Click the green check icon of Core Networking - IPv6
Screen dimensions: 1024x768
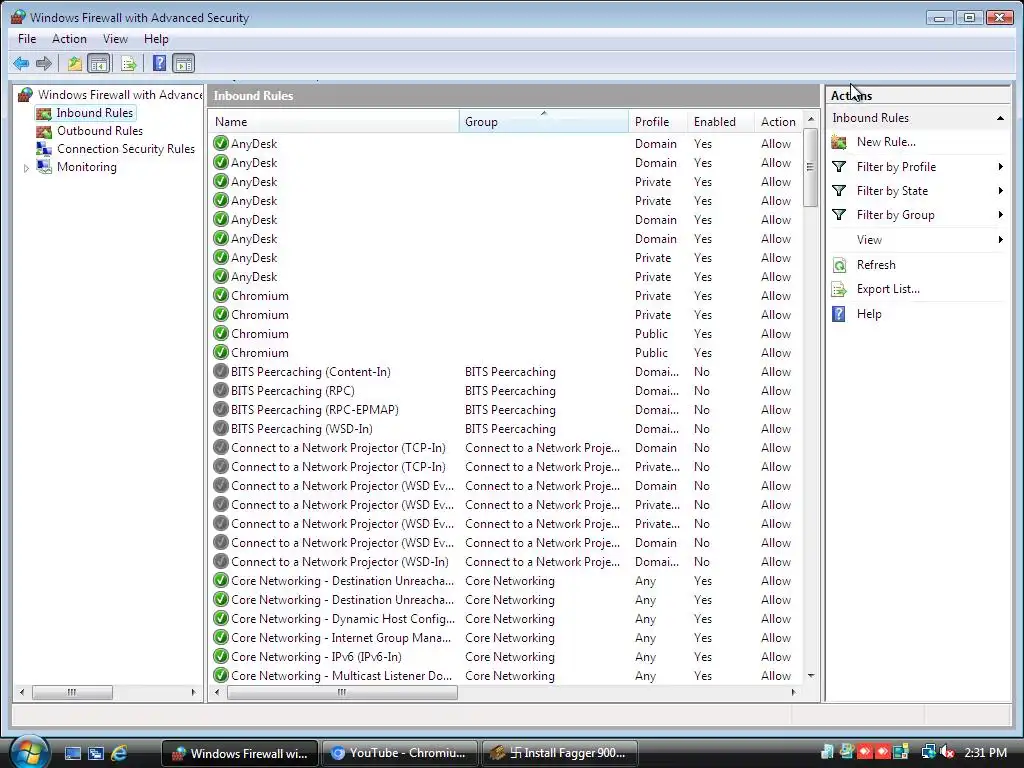[x=221, y=656]
